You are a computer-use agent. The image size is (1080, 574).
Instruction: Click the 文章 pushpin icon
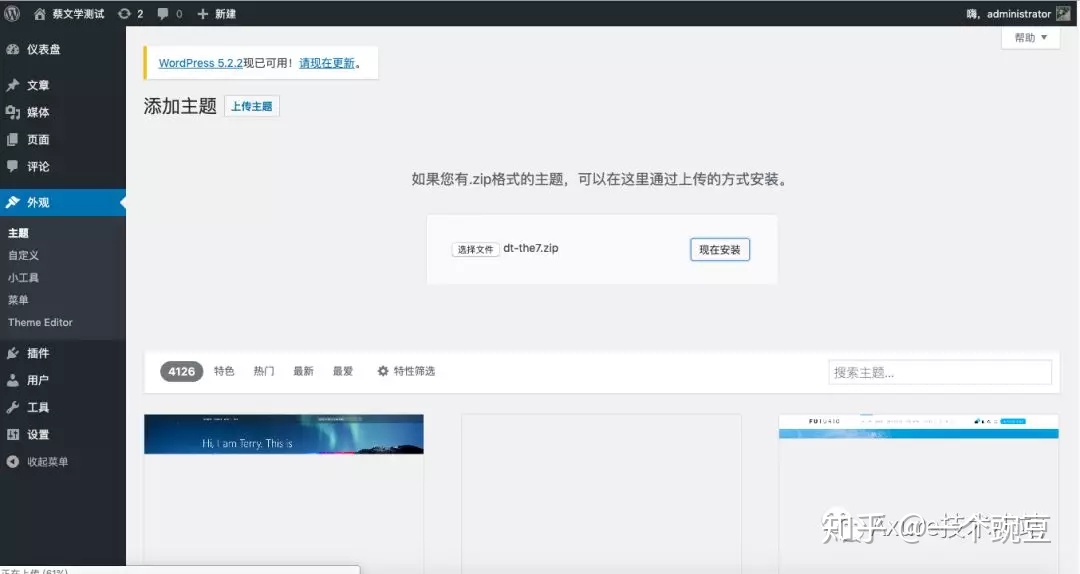(x=12, y=85)
